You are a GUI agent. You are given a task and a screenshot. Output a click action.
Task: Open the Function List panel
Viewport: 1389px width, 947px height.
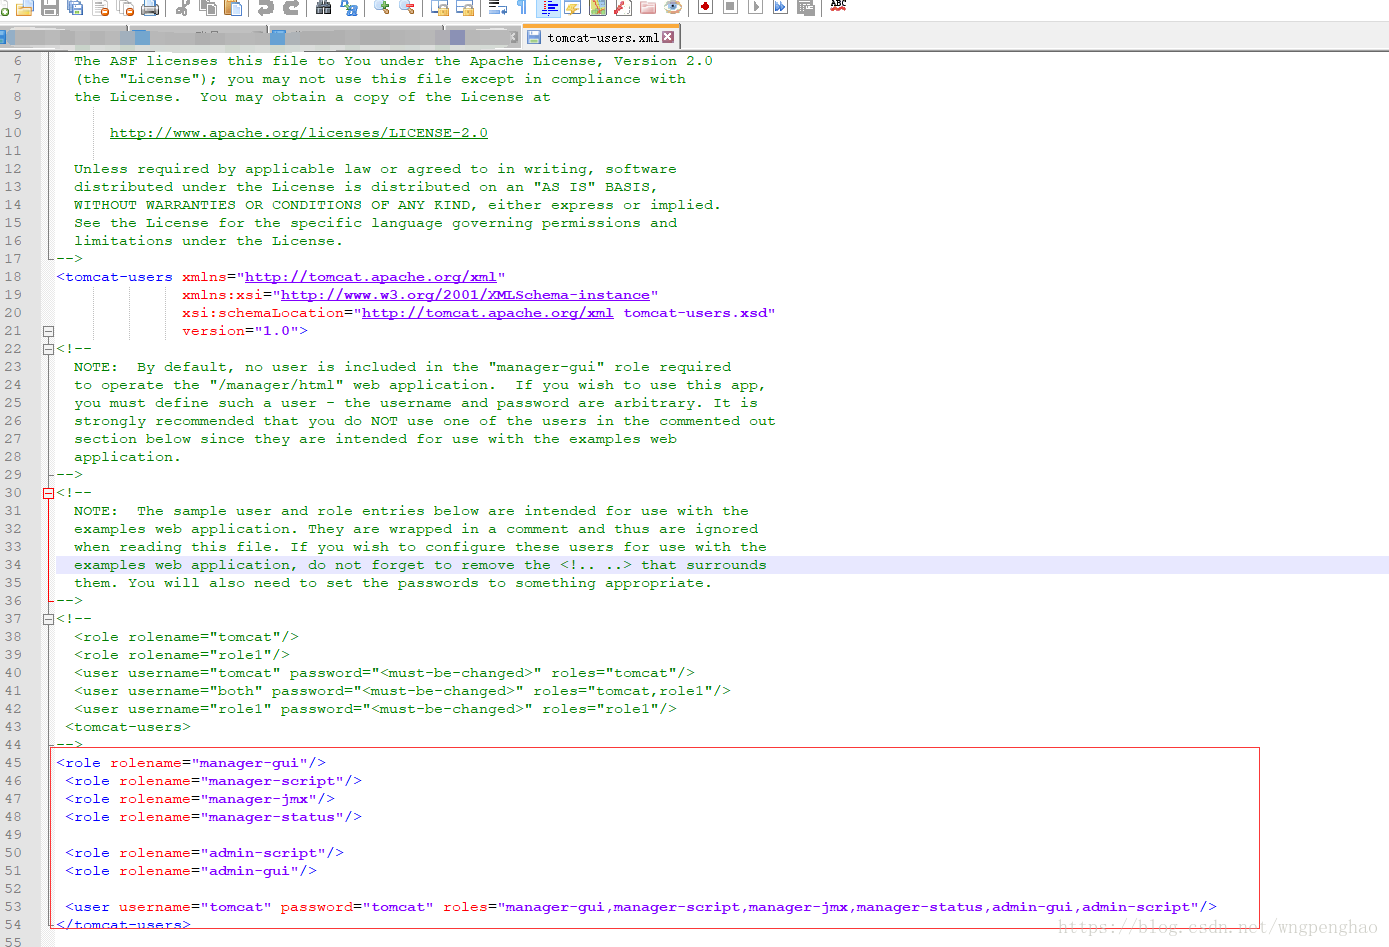pyautogui.click(x=622, y=8)
